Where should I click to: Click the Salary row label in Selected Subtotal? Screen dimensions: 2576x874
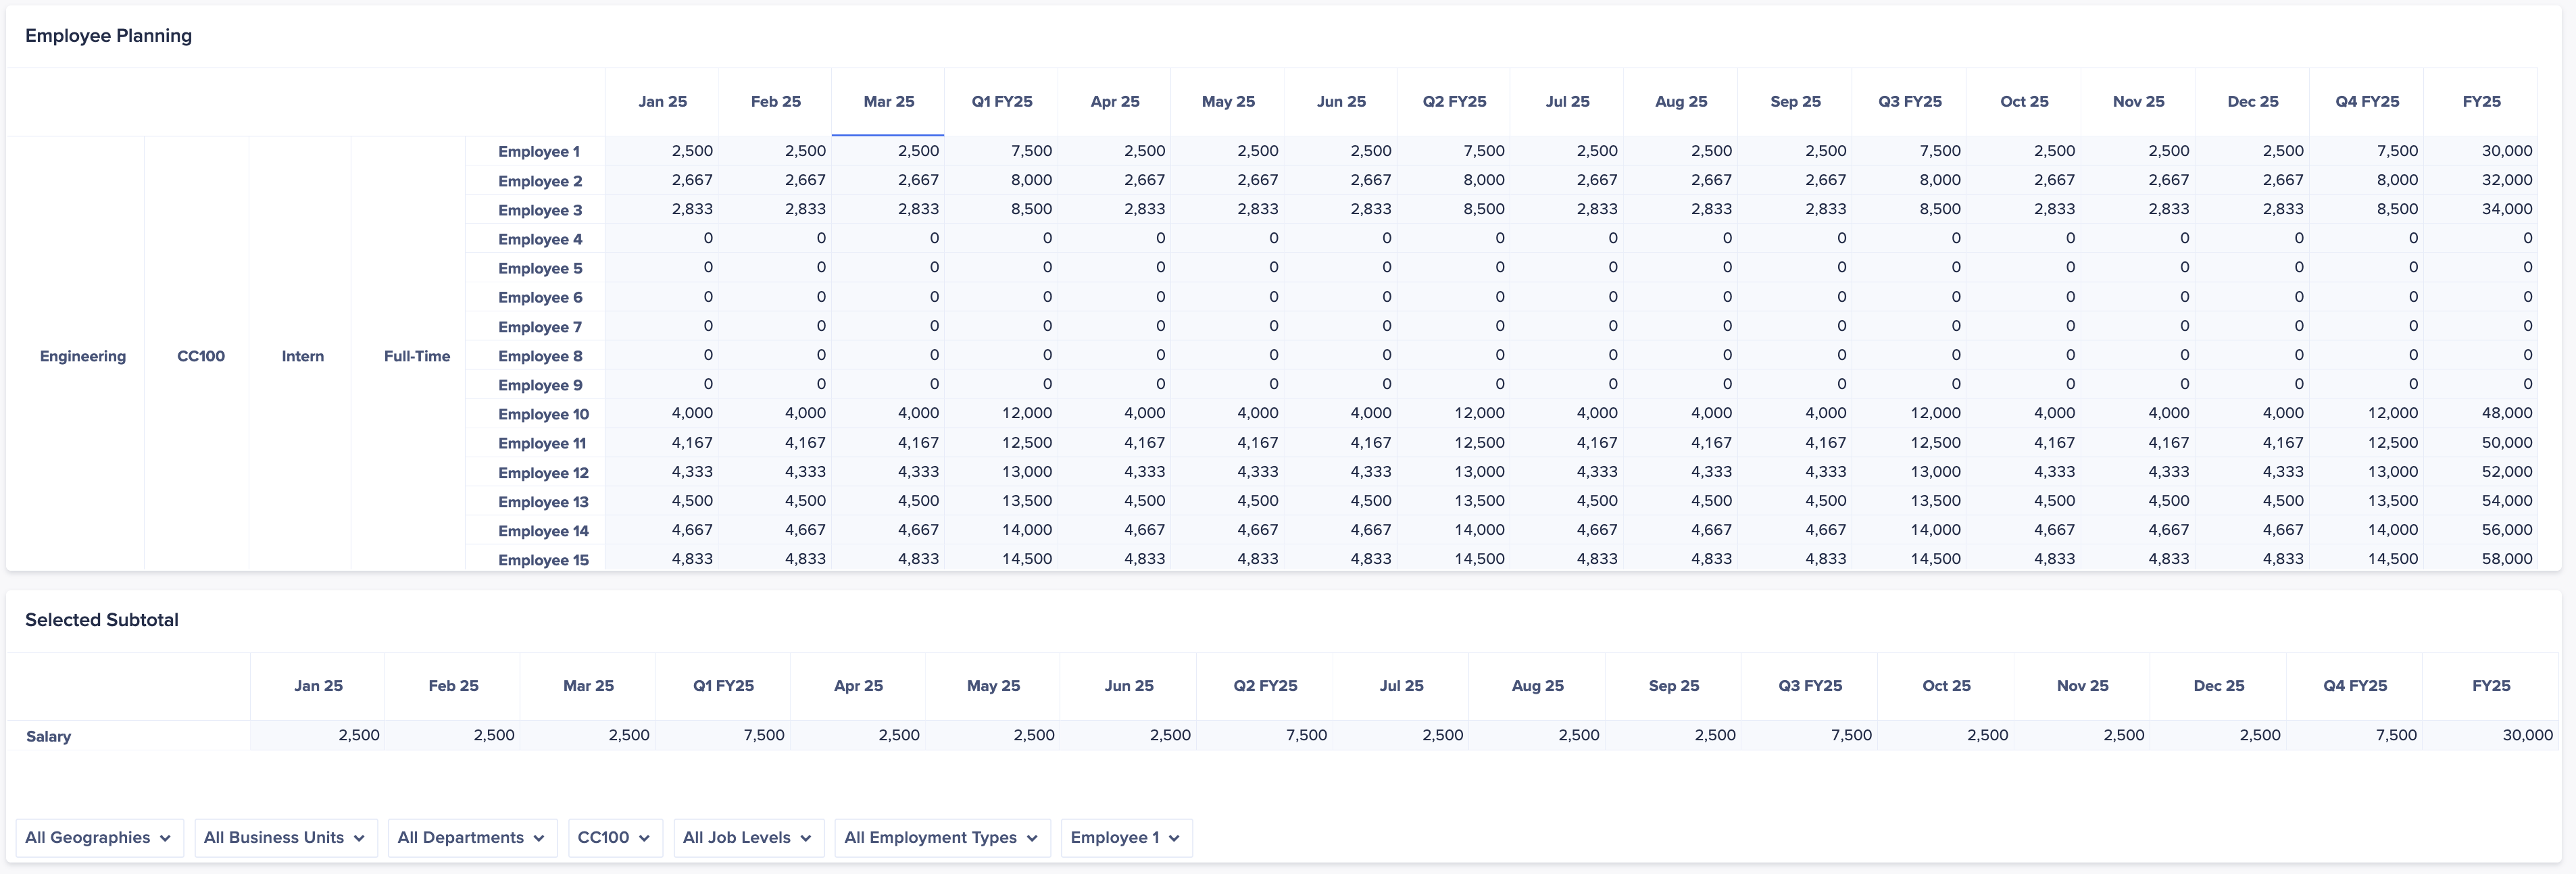click(48, 736)
